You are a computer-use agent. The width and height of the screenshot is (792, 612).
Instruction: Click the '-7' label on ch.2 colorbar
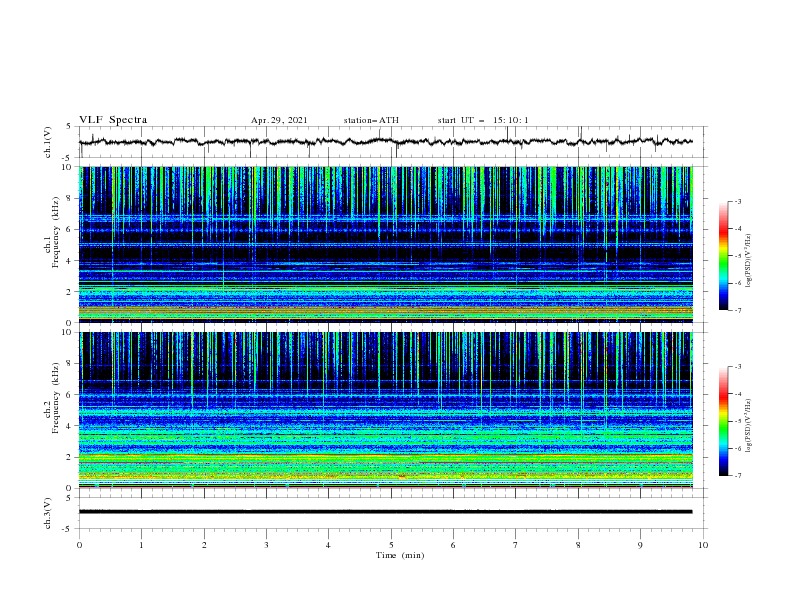point(738,476)
